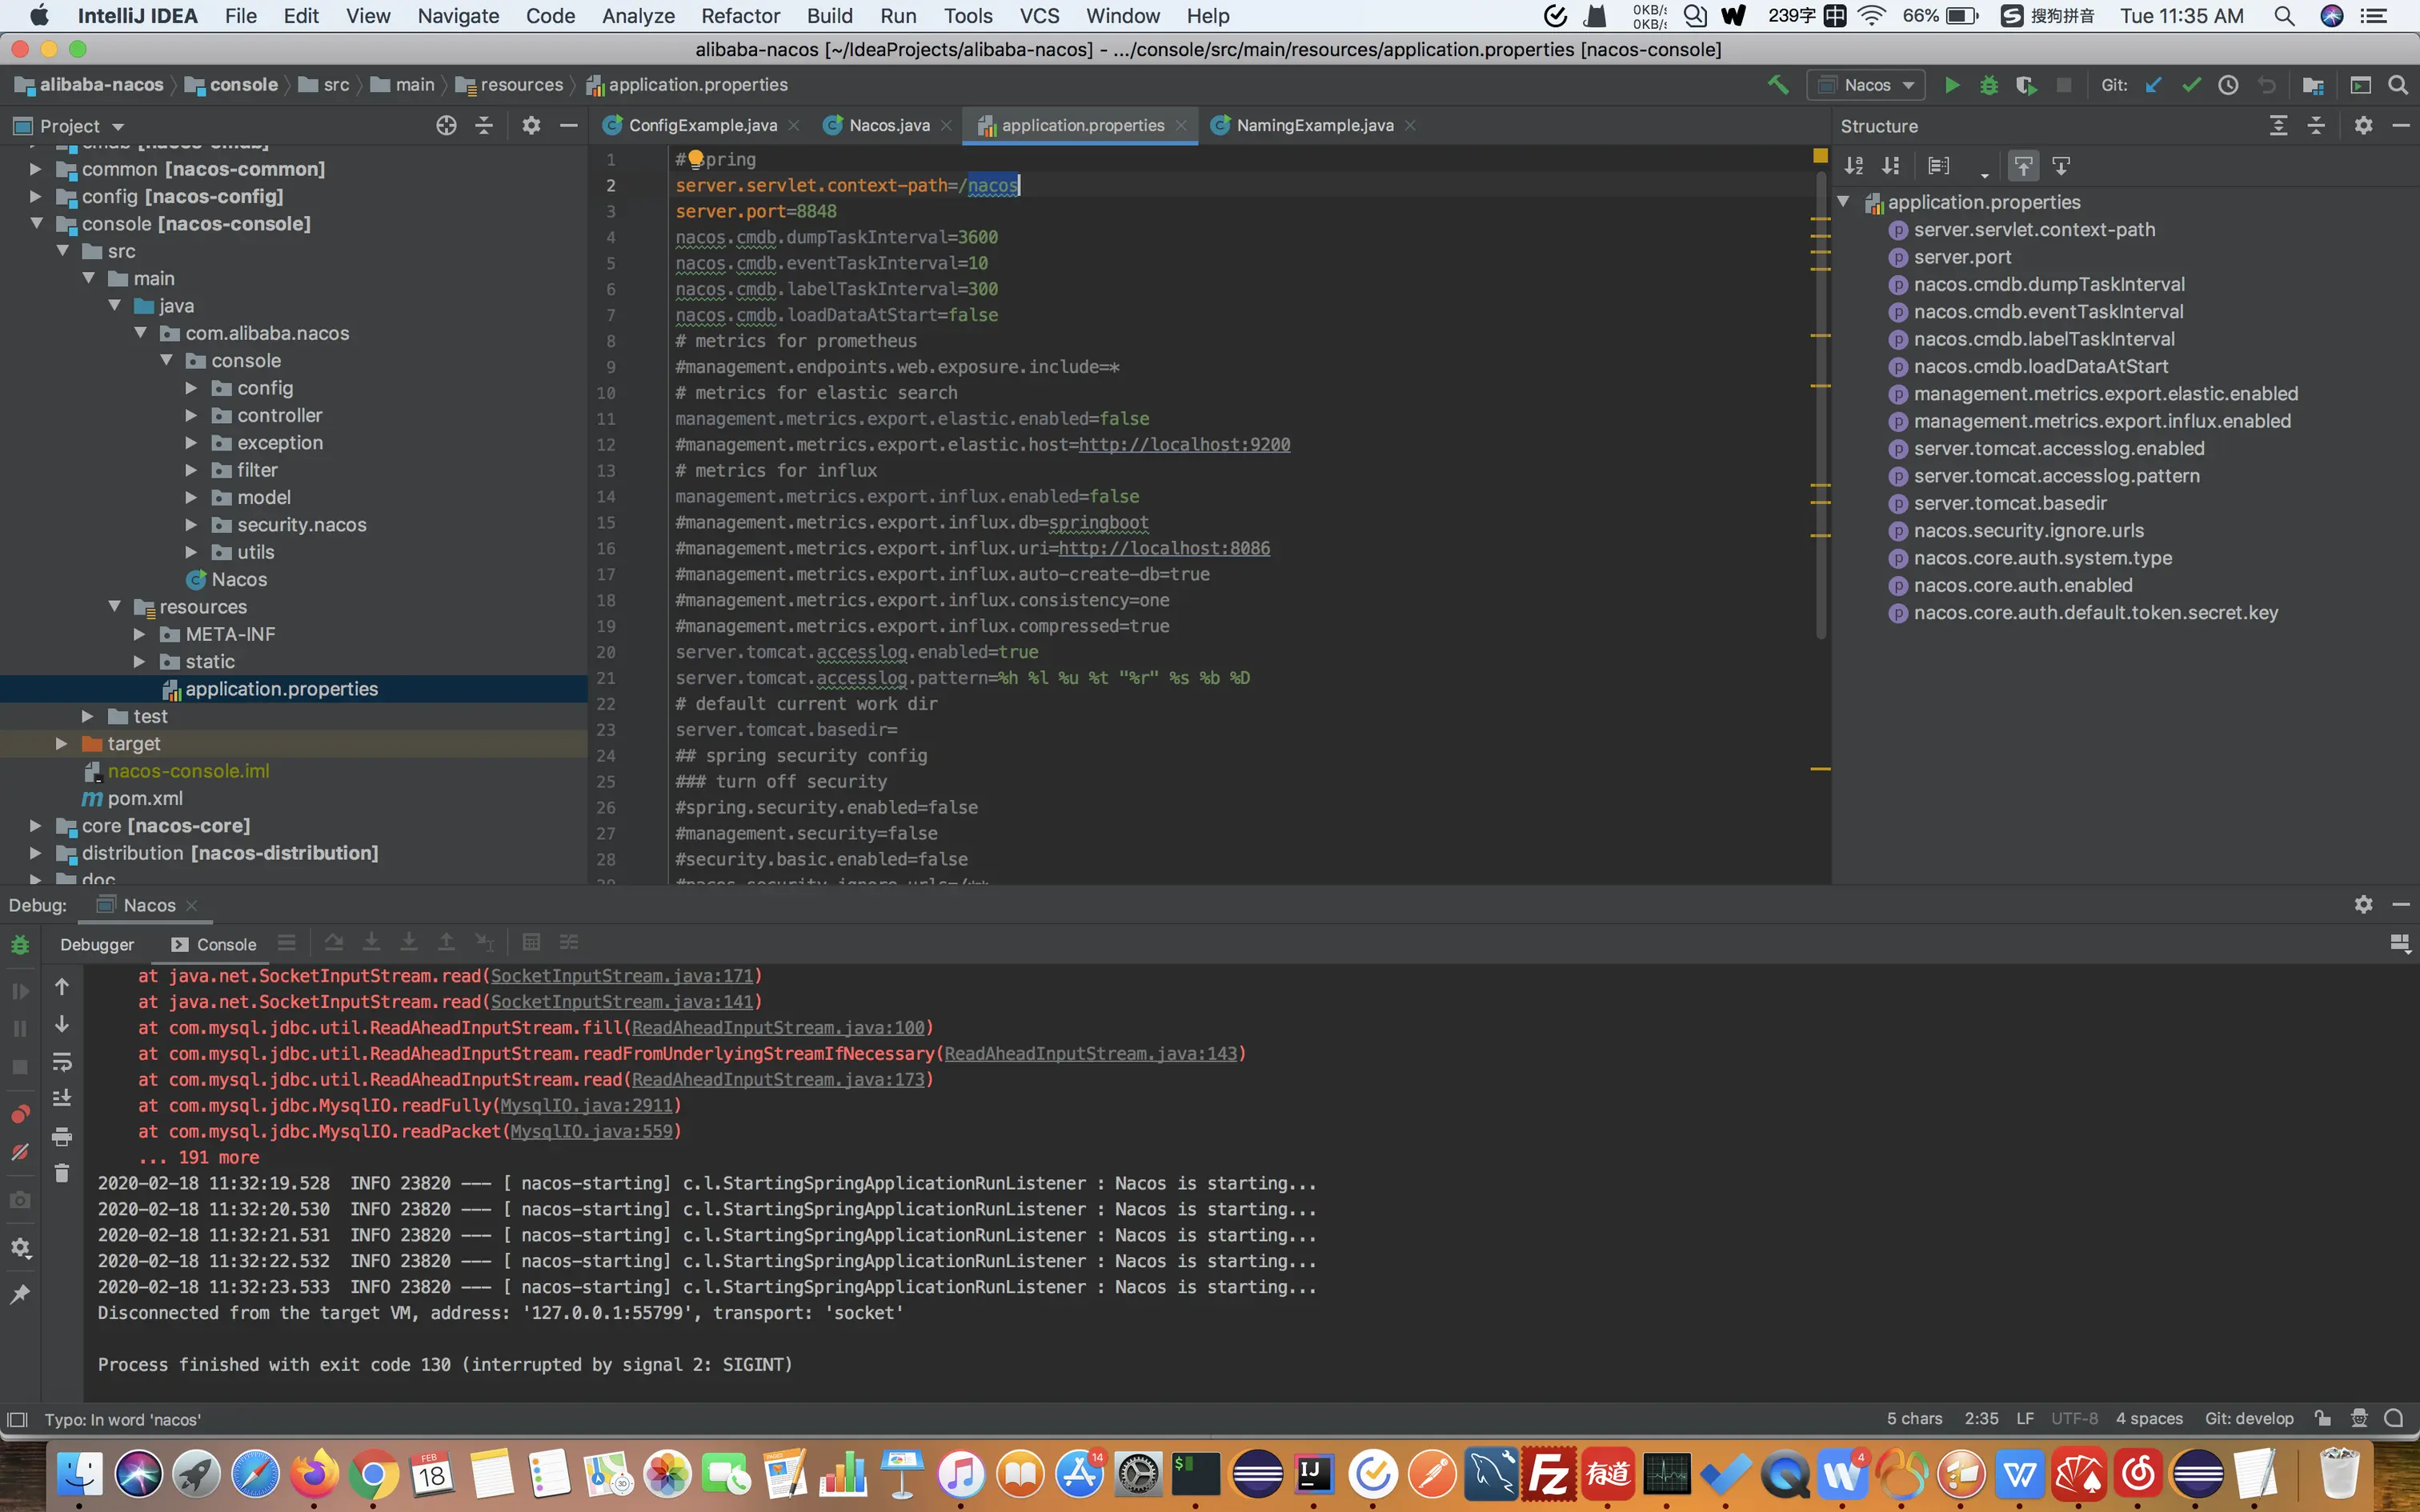Open the VCS menu

coord(1039,16)
